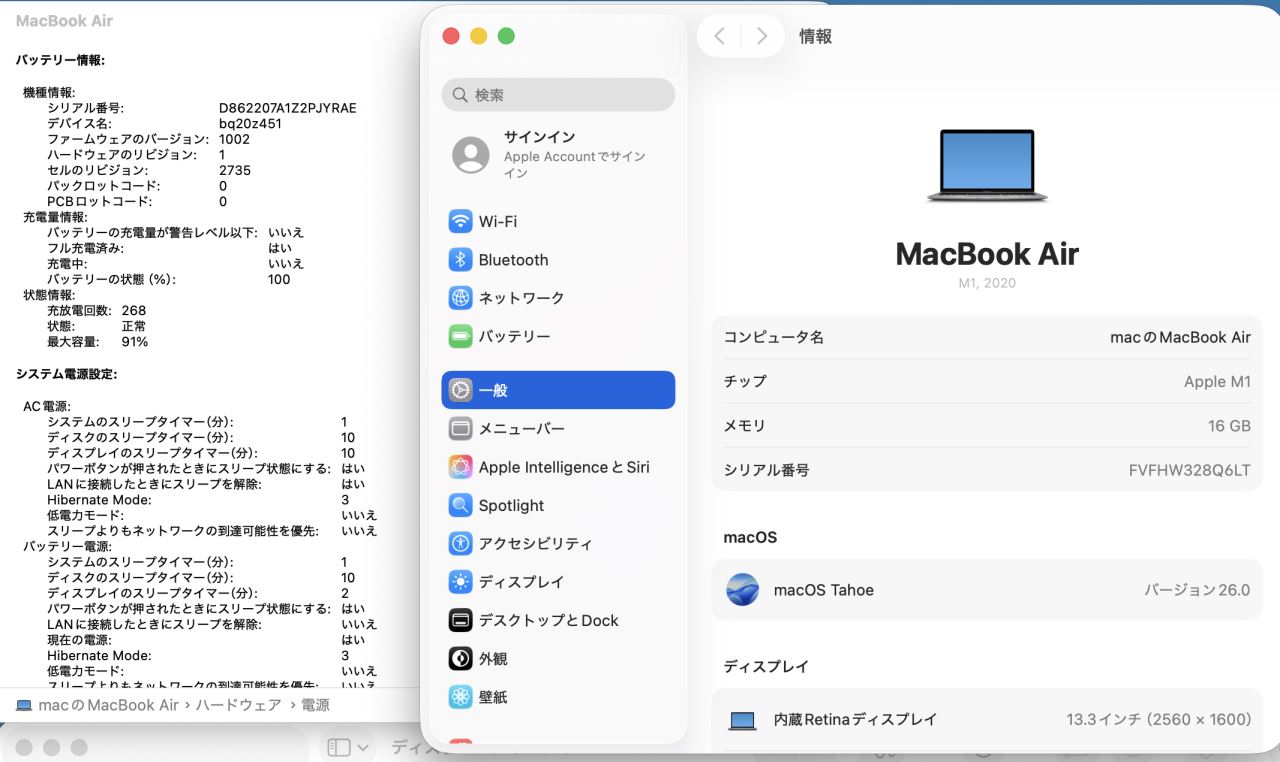The width and height of the screenshot is (1280, 762).
Task: Select 一般 in the sidebar
Action: coord(558,390)
